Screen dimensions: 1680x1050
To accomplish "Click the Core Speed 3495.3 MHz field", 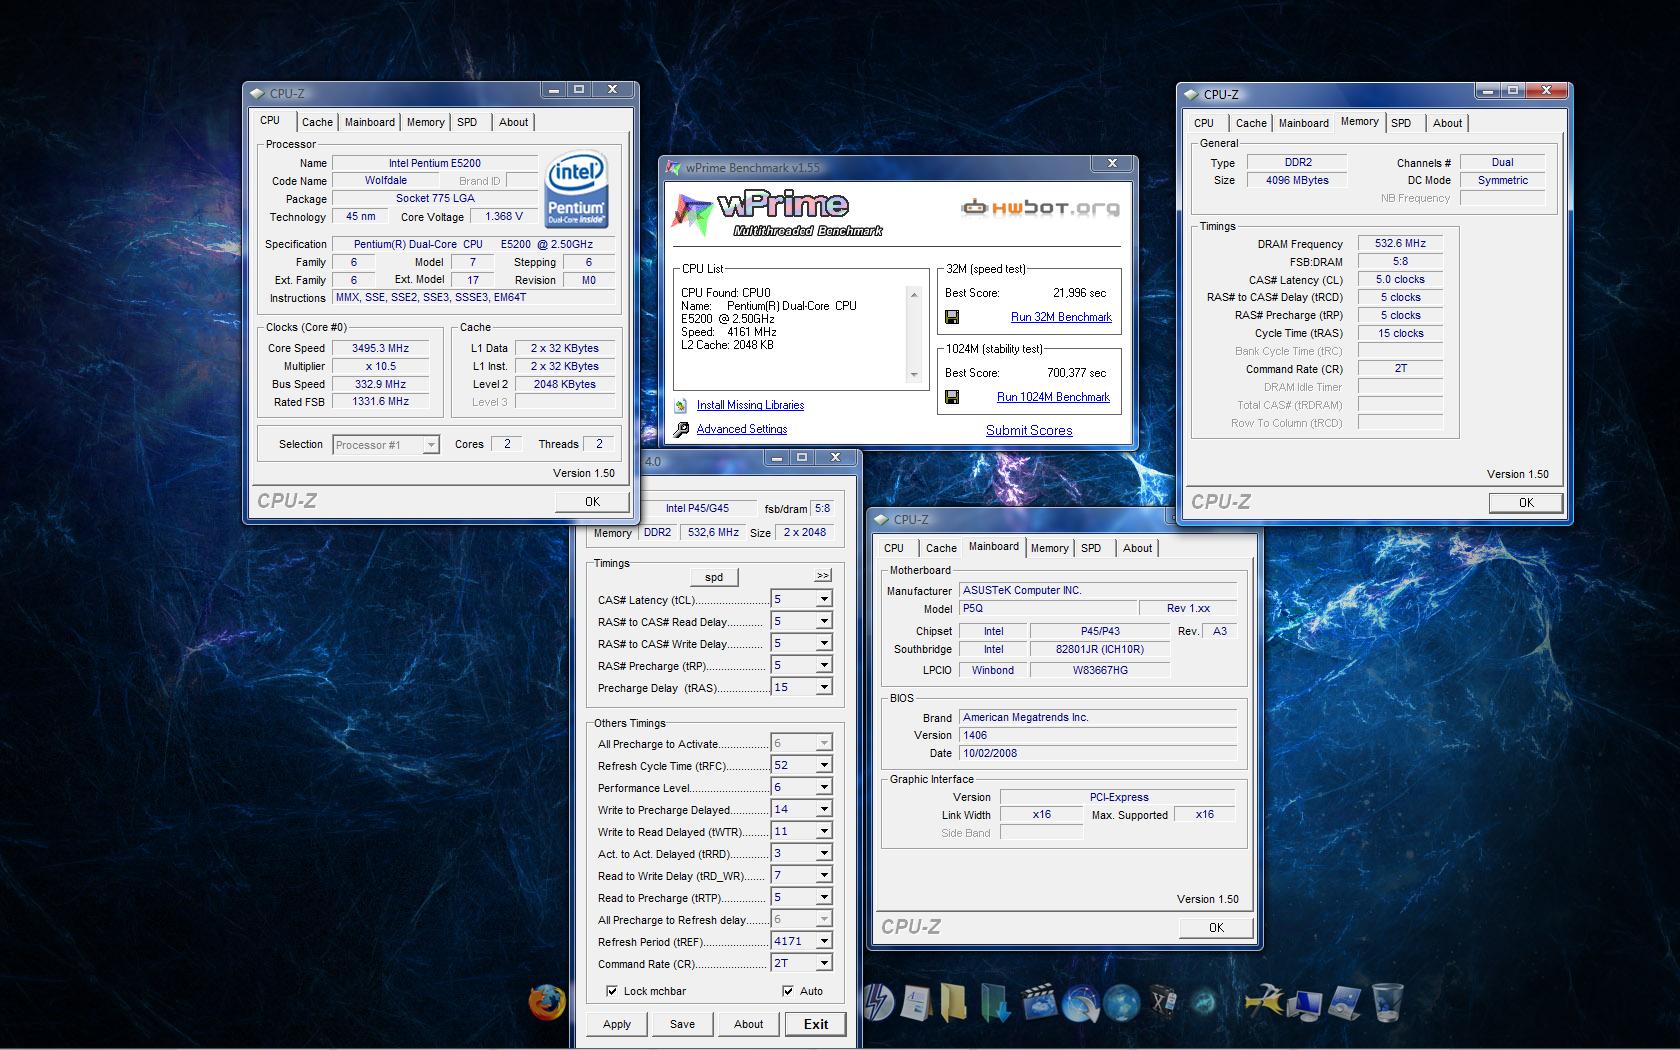I will [380, 348].
